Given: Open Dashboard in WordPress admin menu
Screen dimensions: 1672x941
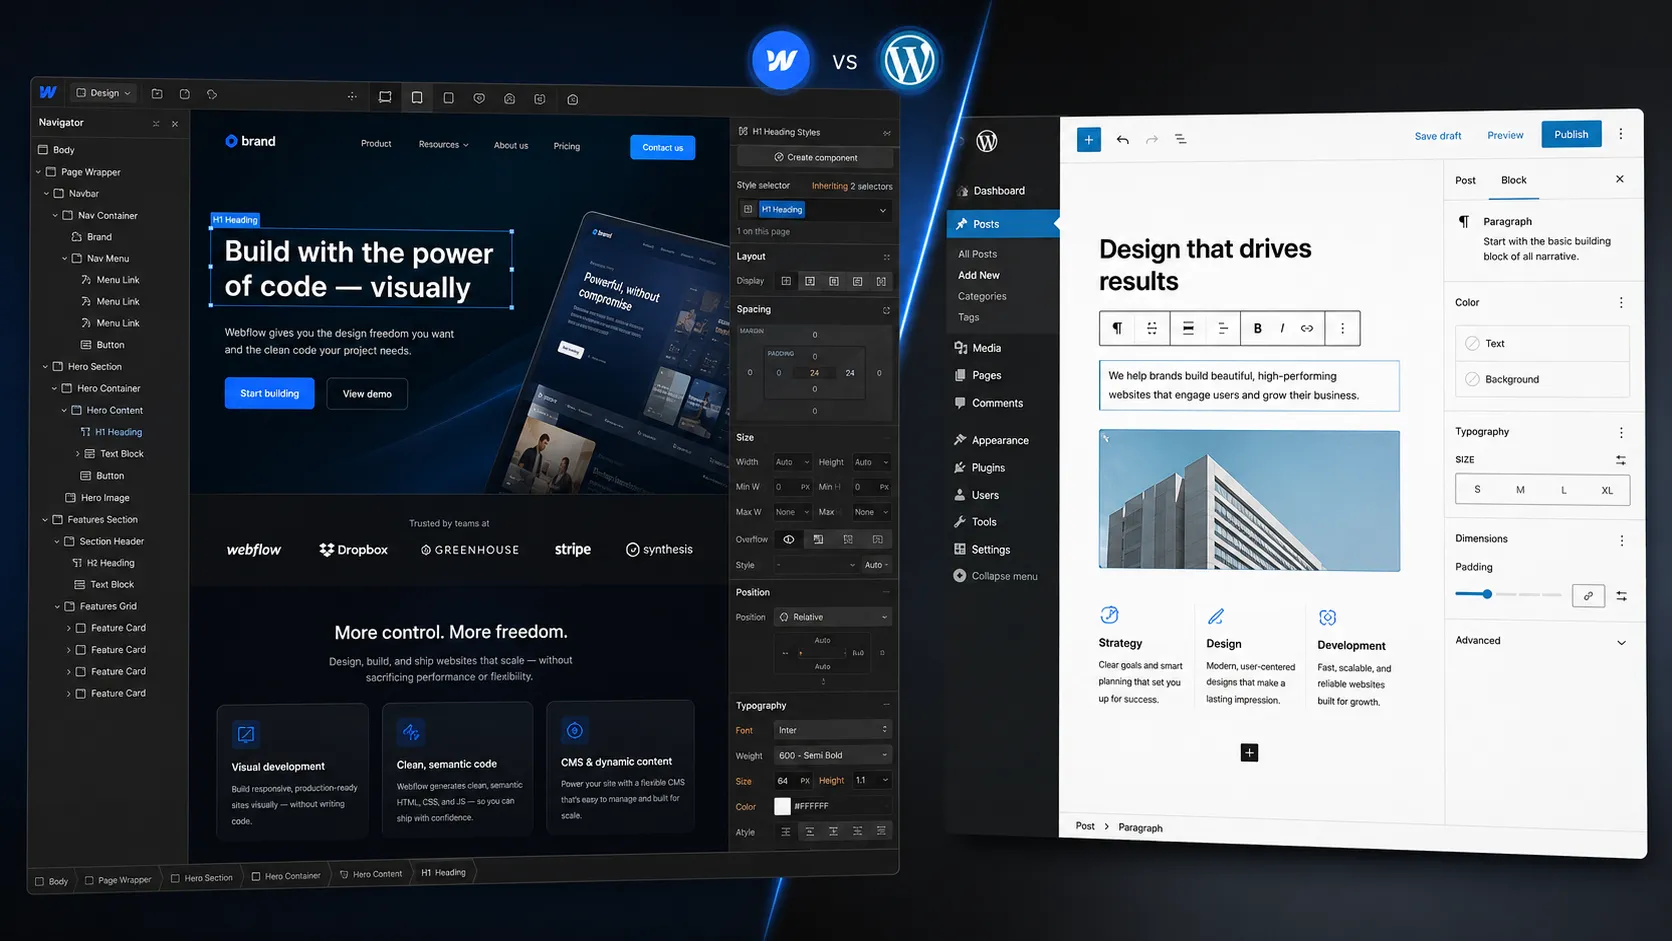Looking at the screenshot, I should click(x=999, y=191).
